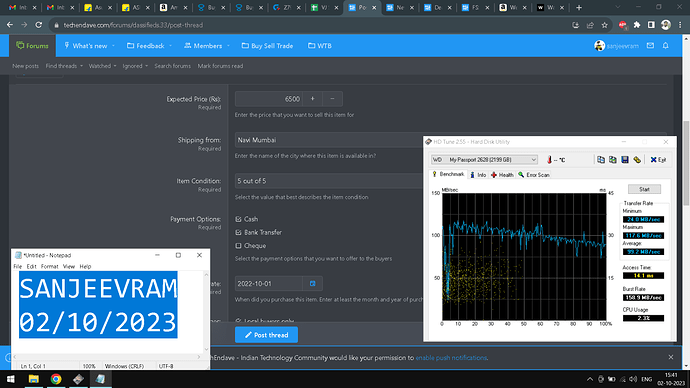Open the Buy Sell Trade section
This screenshot has width=690, height=388.
(268, 46)
